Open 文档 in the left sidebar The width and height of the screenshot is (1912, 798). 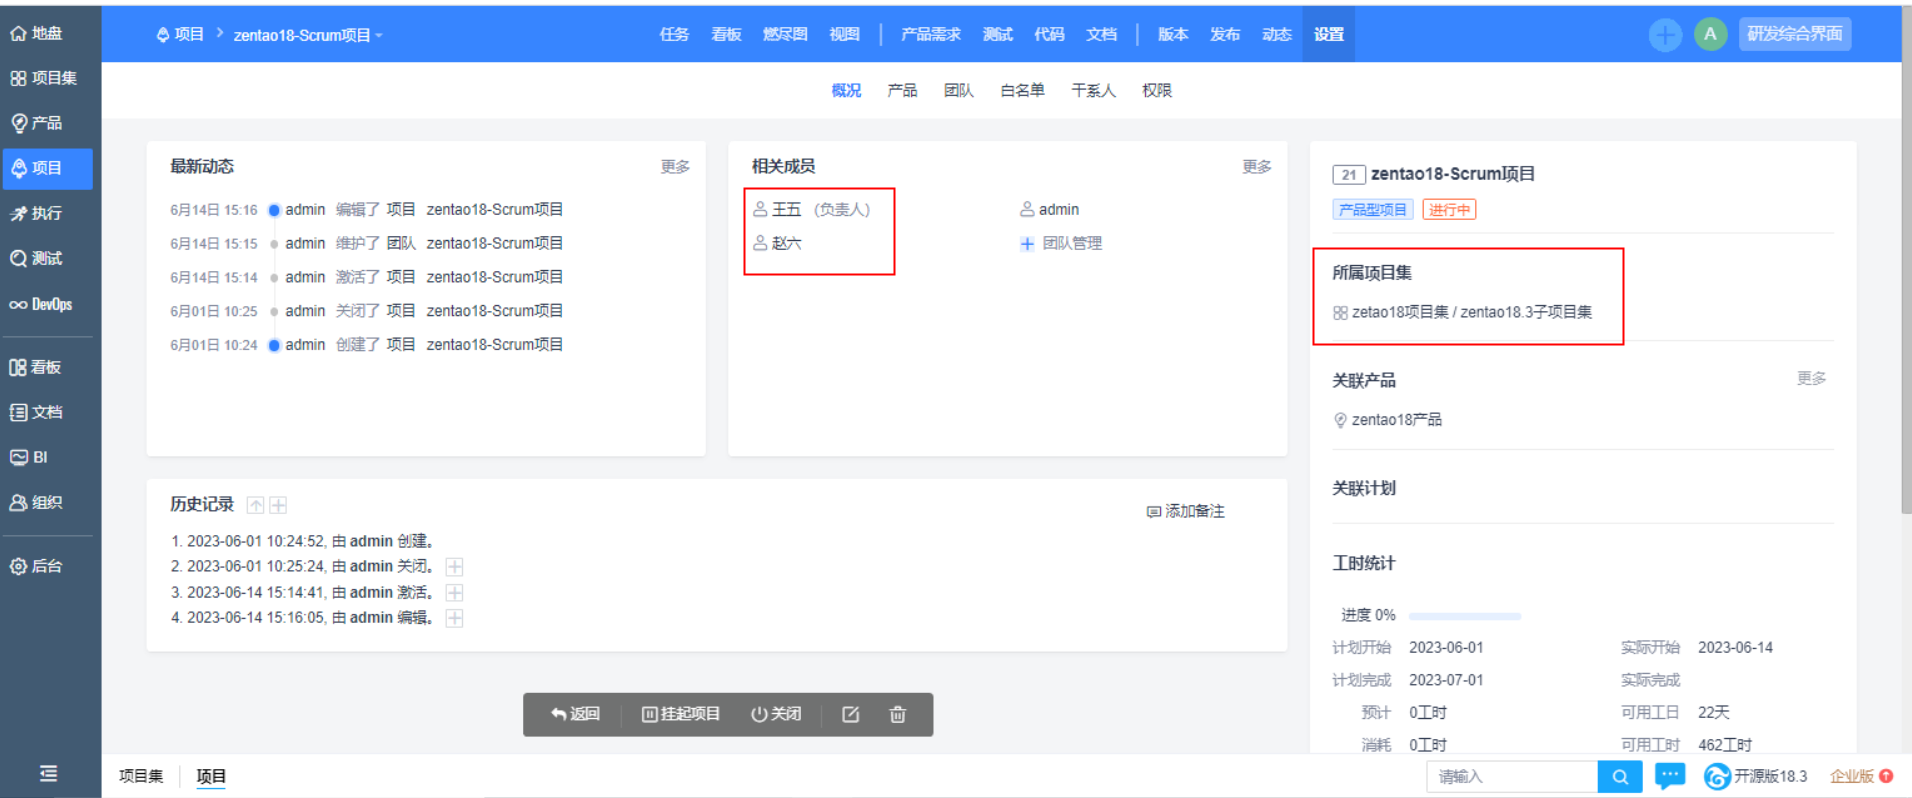click(37, 412)
